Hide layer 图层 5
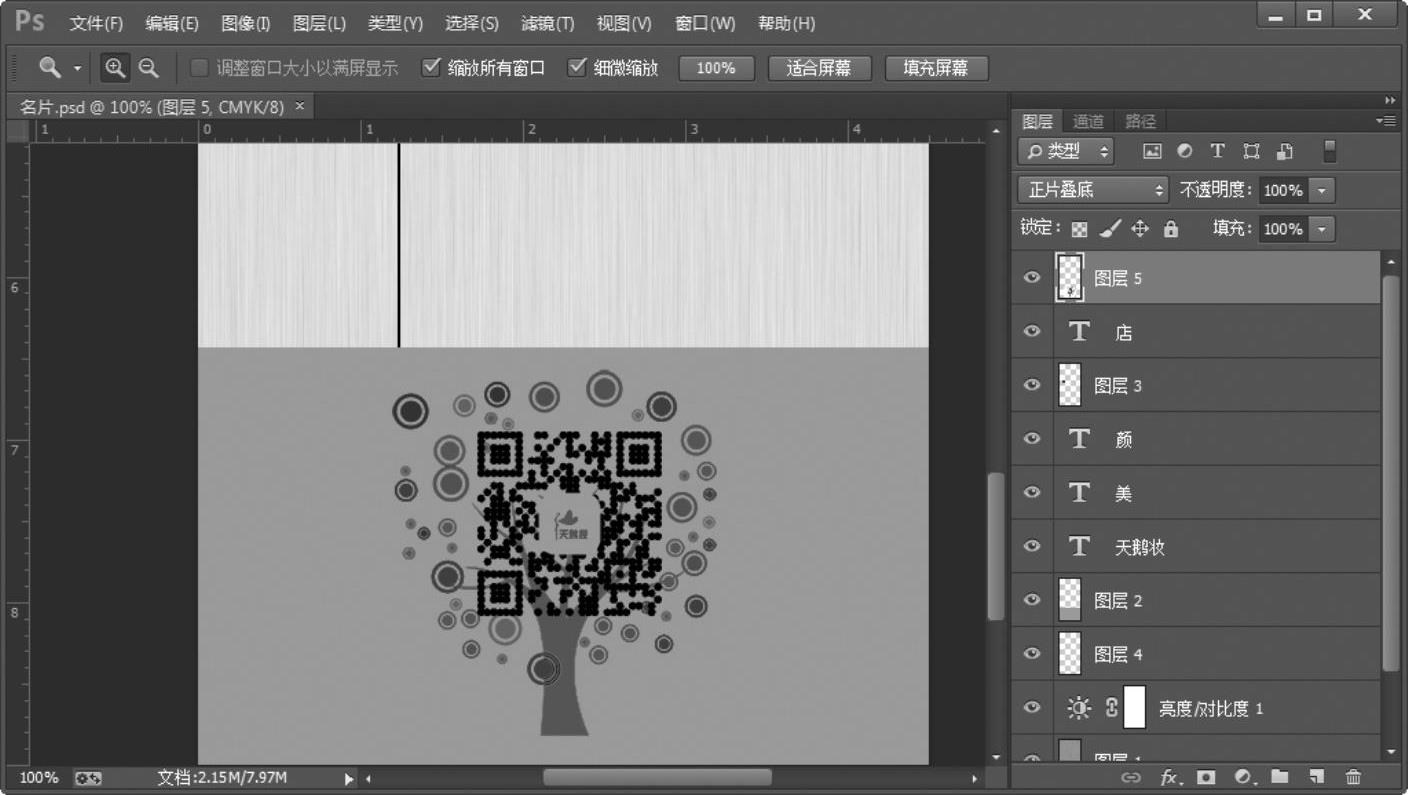This screenshot has height=795, width=1408. 1032,278
